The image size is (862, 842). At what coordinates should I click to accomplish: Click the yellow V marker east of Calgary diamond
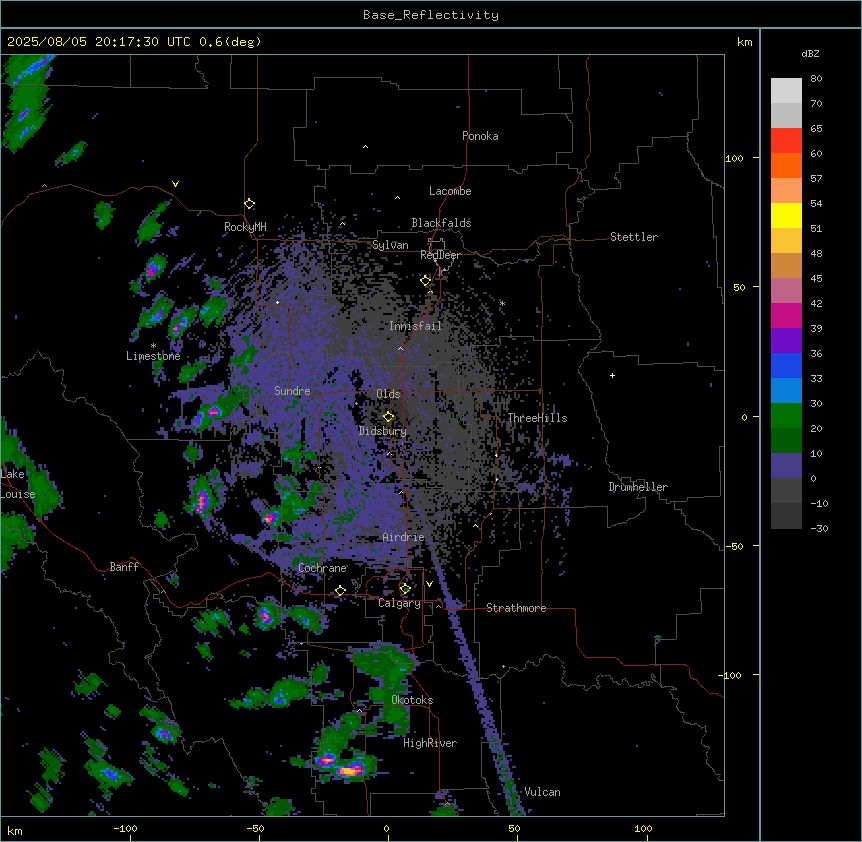(429, 584)
